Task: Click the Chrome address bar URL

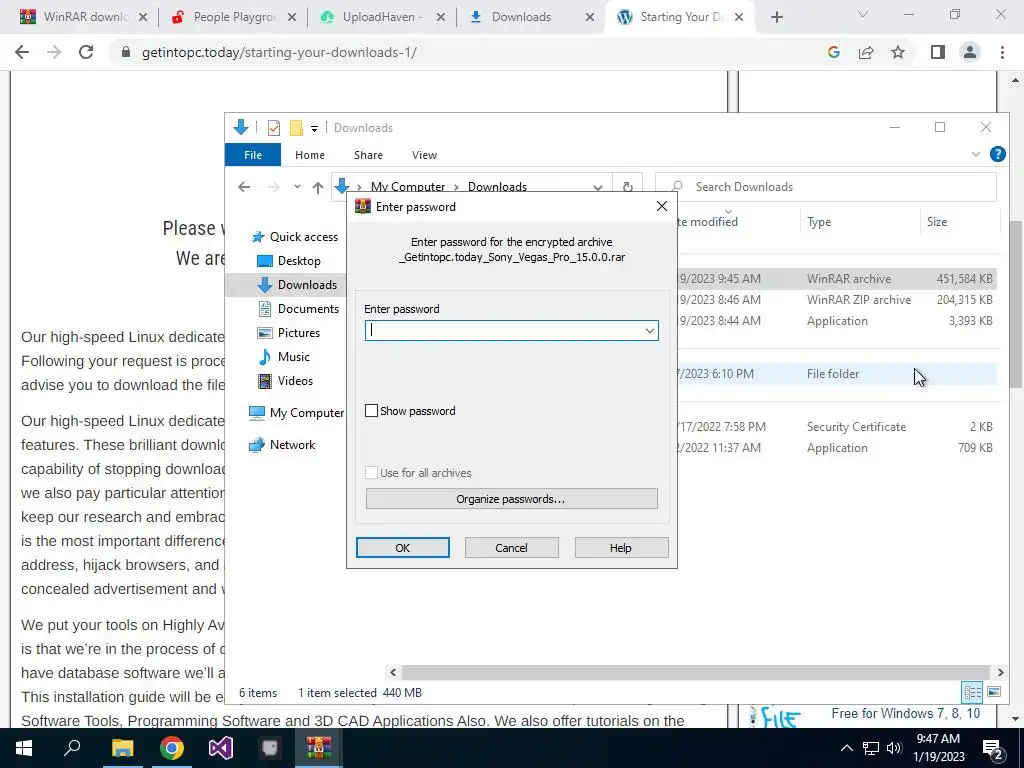Action: pyautogui.click(x=279, y=52)
